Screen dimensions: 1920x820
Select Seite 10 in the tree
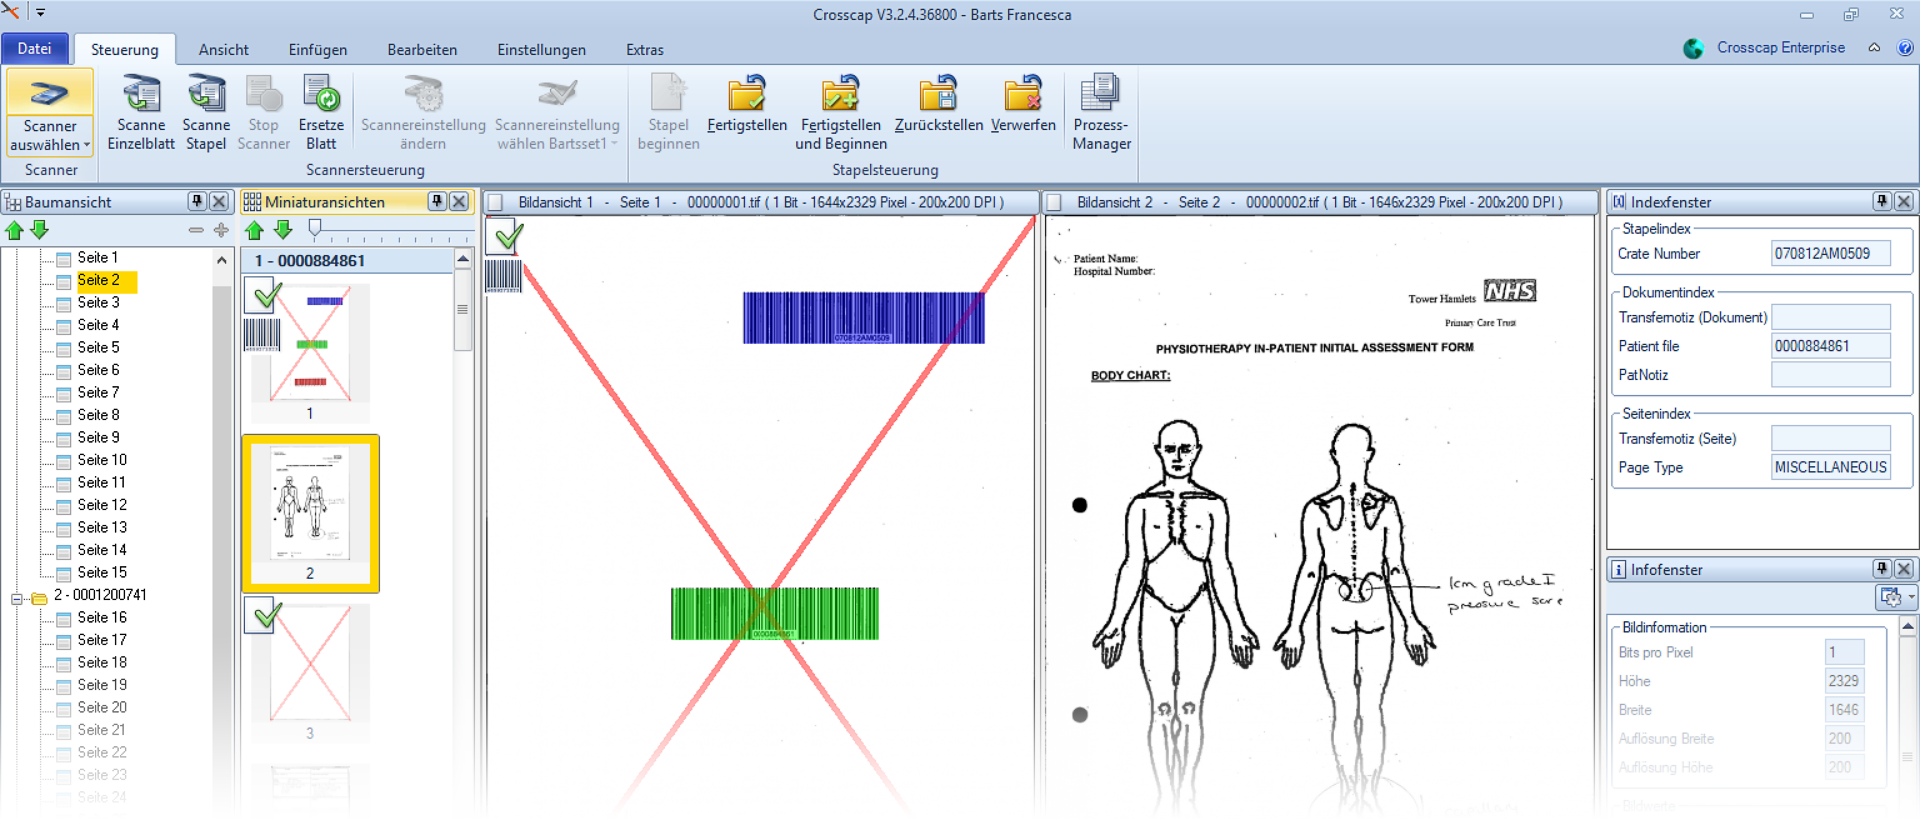102,460
